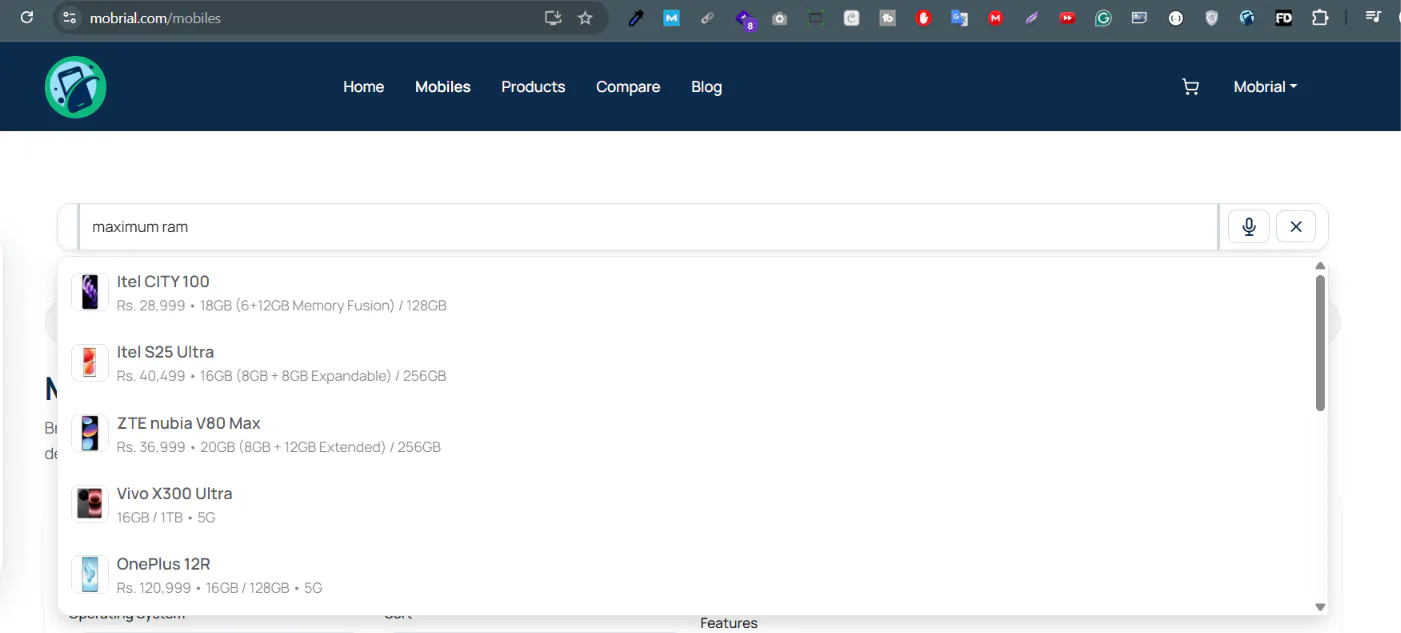
Task: Open the Blog nav link
Action: [707, 87]
